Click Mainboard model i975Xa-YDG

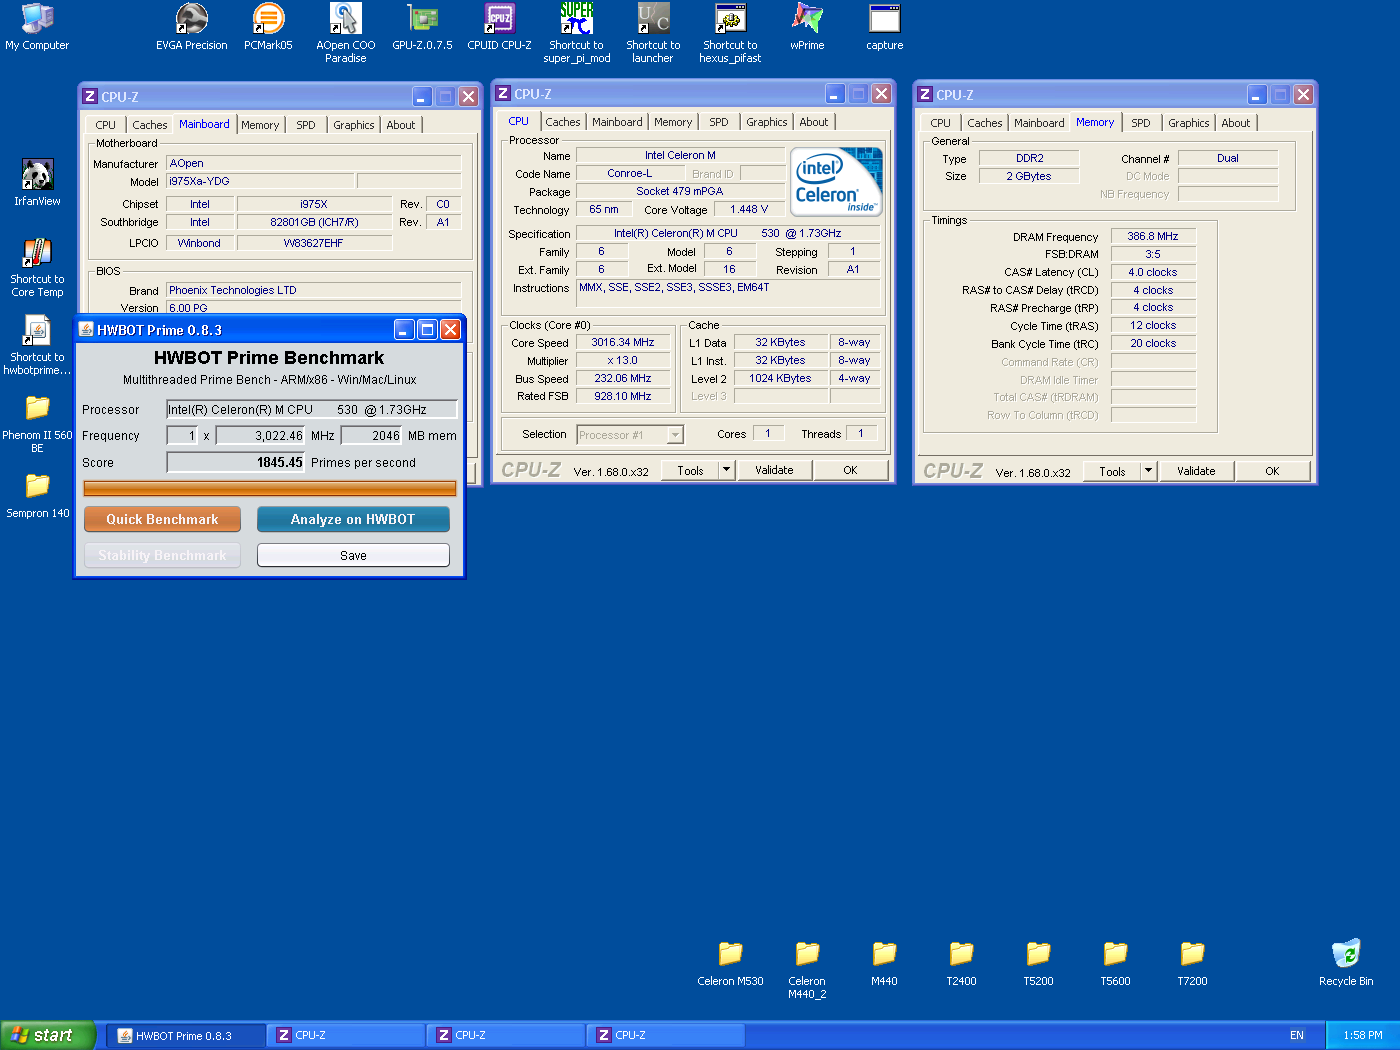(x=260, y=181)
